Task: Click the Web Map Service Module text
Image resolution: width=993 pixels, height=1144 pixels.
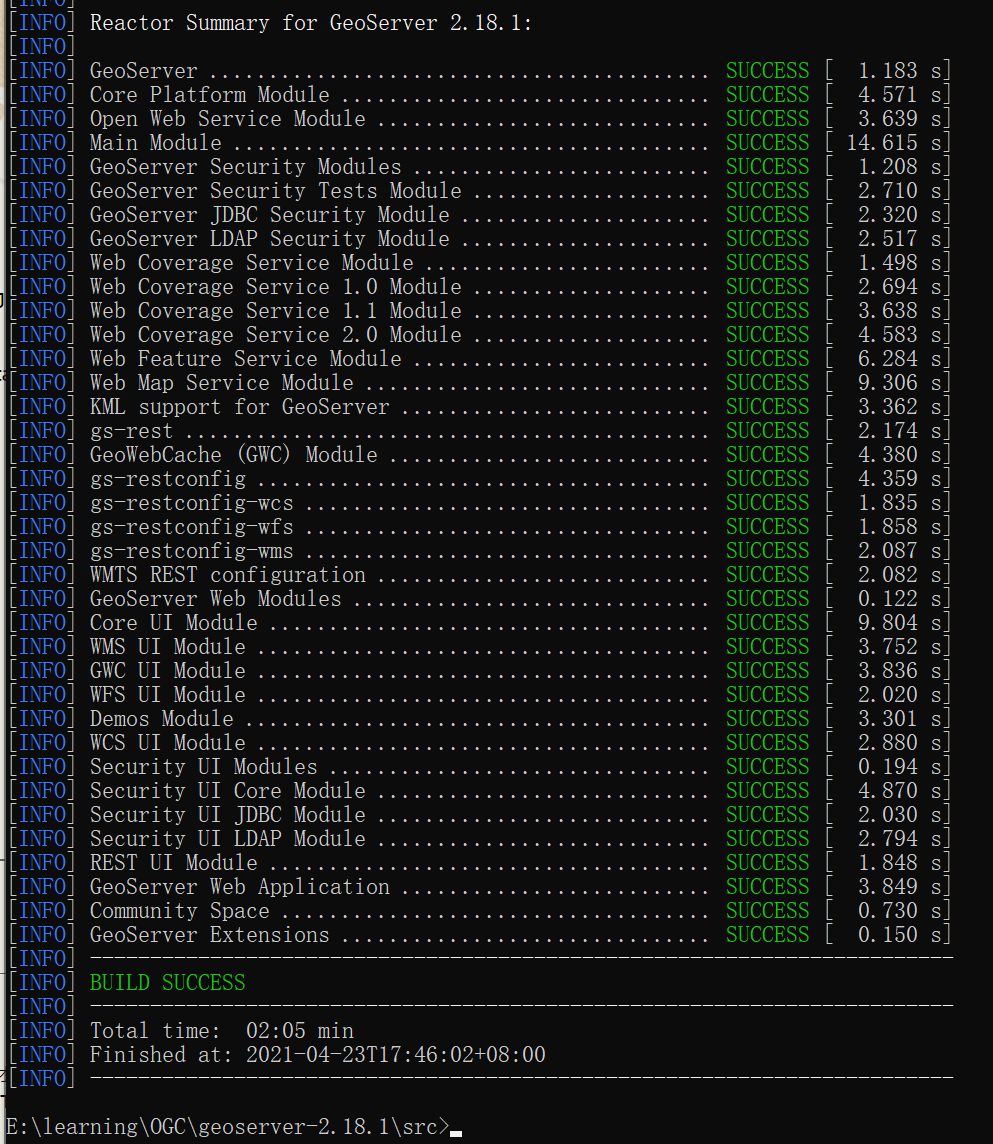Action: [221, 383]
